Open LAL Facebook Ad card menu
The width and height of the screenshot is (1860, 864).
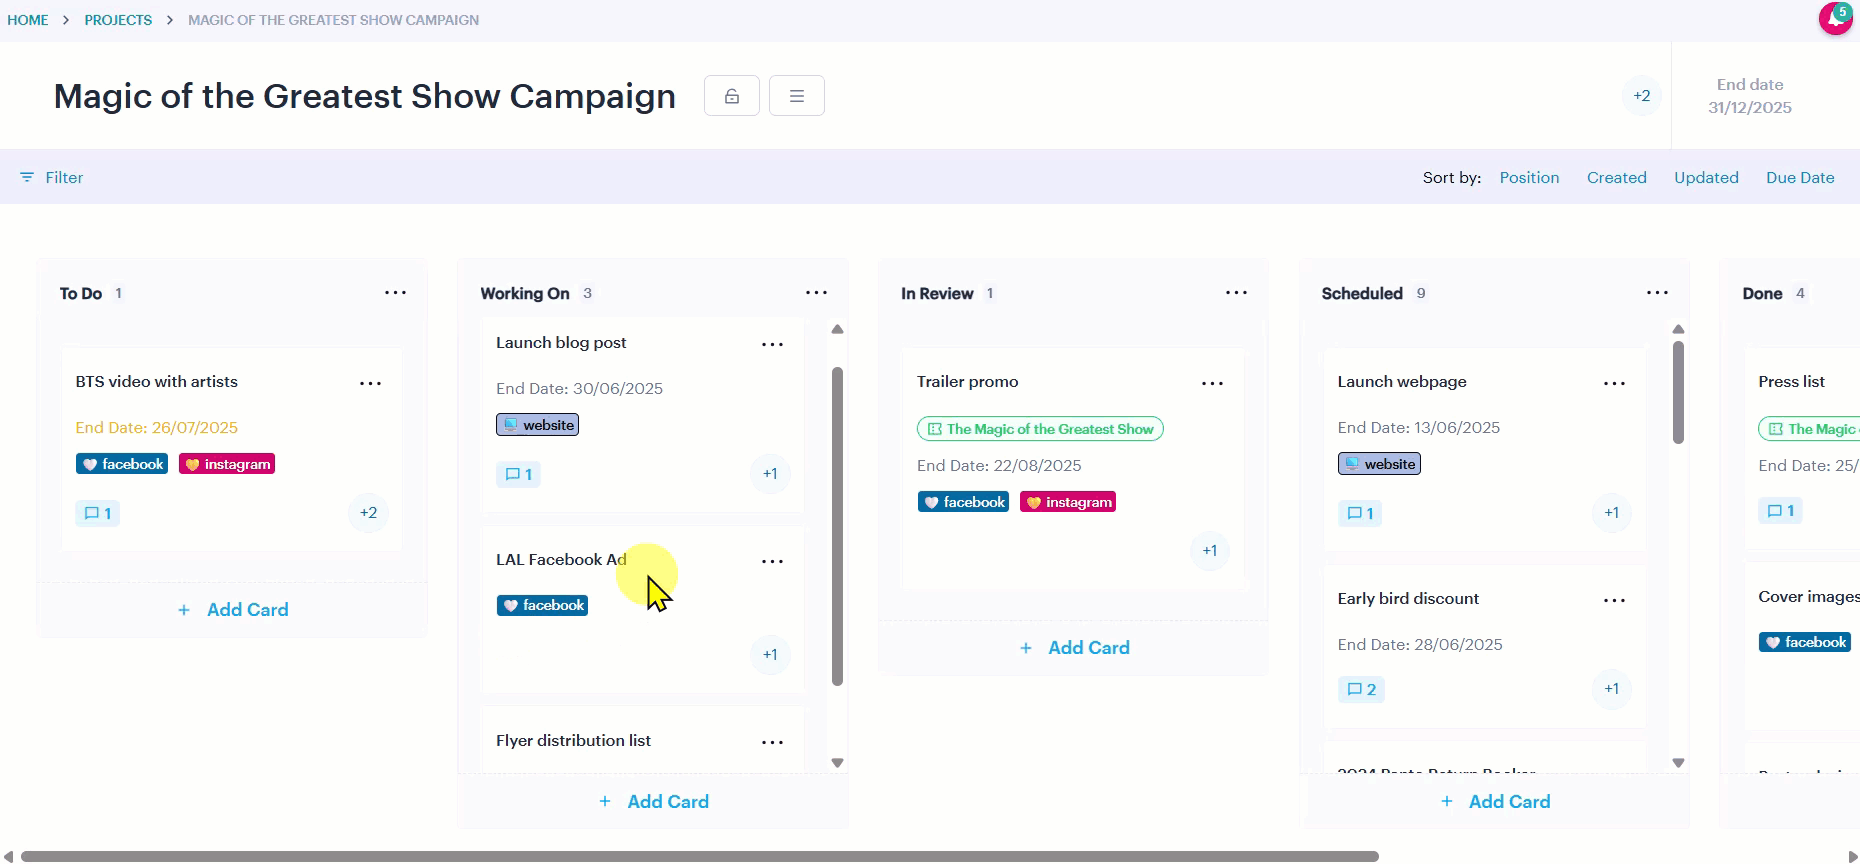tap(773, 562)
